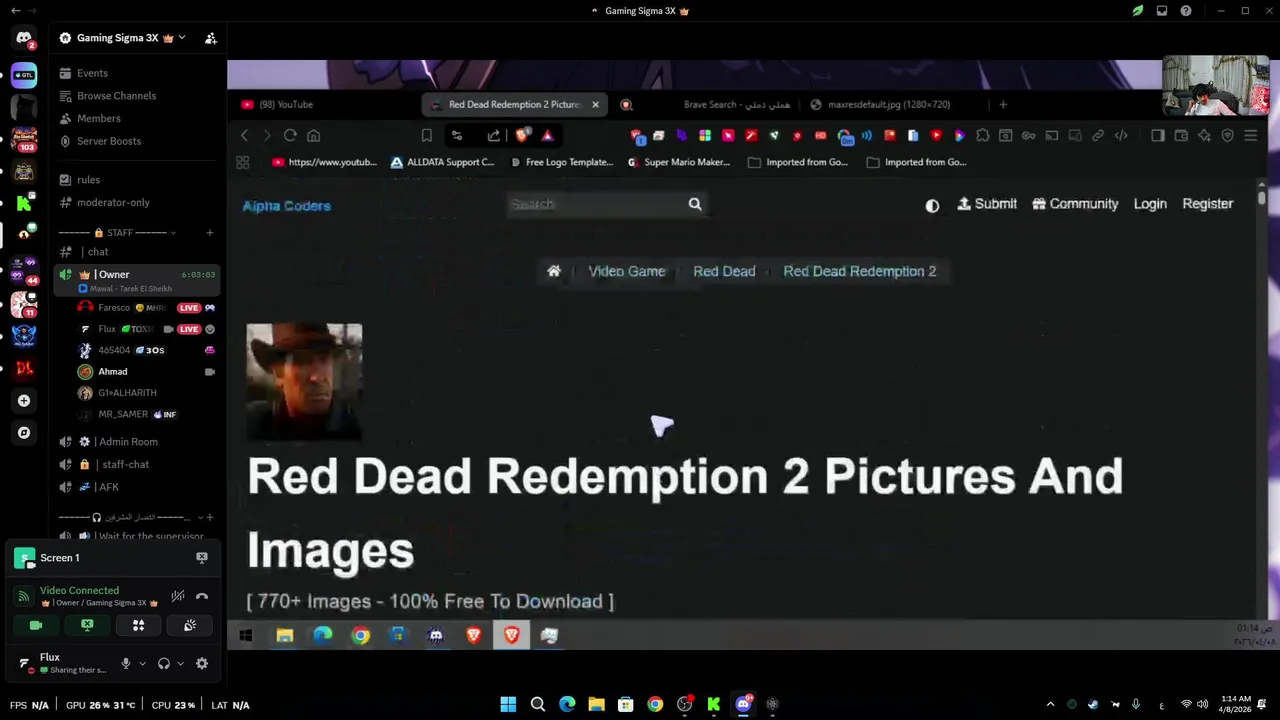Select user Faresco in voice list

[147, 308]
